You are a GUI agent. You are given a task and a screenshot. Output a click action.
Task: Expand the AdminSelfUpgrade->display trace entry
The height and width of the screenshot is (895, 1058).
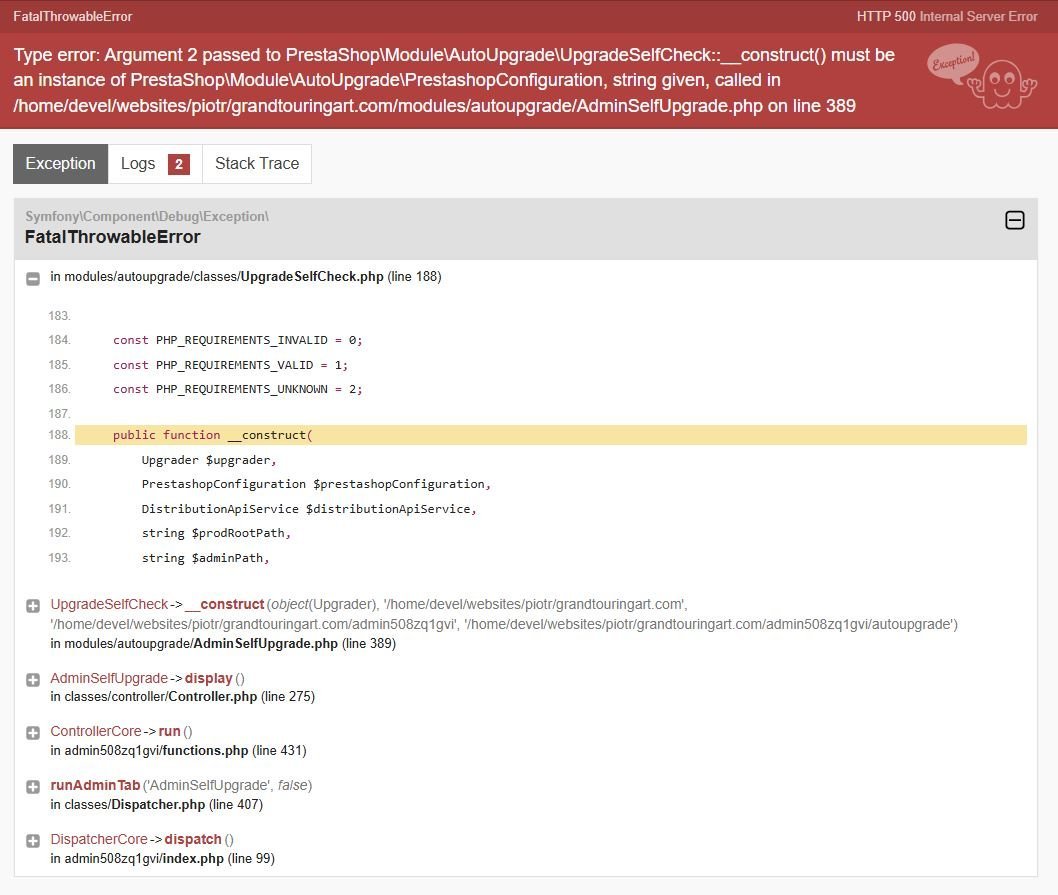coord(32,680)
